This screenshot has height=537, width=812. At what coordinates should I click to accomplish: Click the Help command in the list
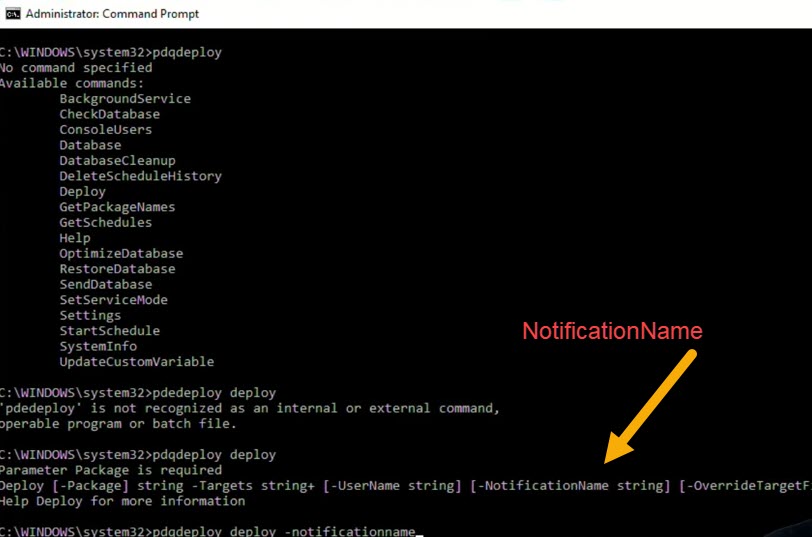pyautogui.click(x=75, y=238)
